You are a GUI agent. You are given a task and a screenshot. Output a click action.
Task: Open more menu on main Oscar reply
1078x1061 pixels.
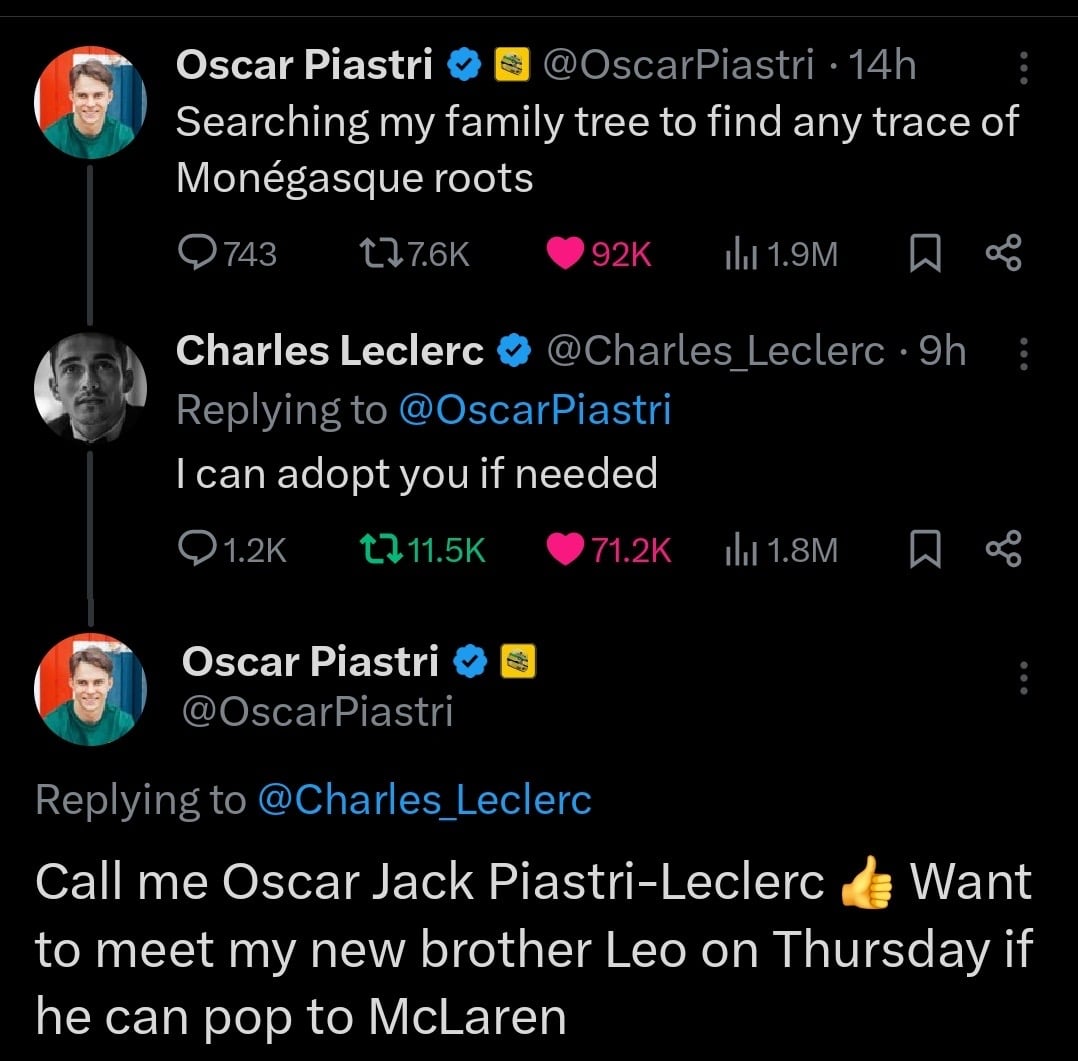1024,677
